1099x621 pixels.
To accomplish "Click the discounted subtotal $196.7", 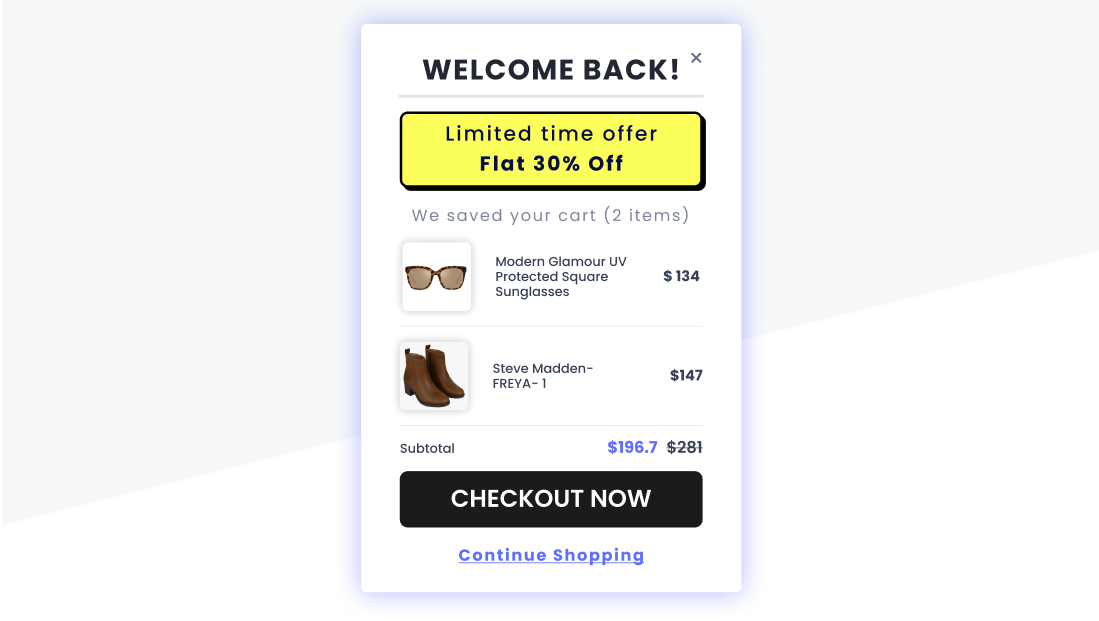I will 632,447.
